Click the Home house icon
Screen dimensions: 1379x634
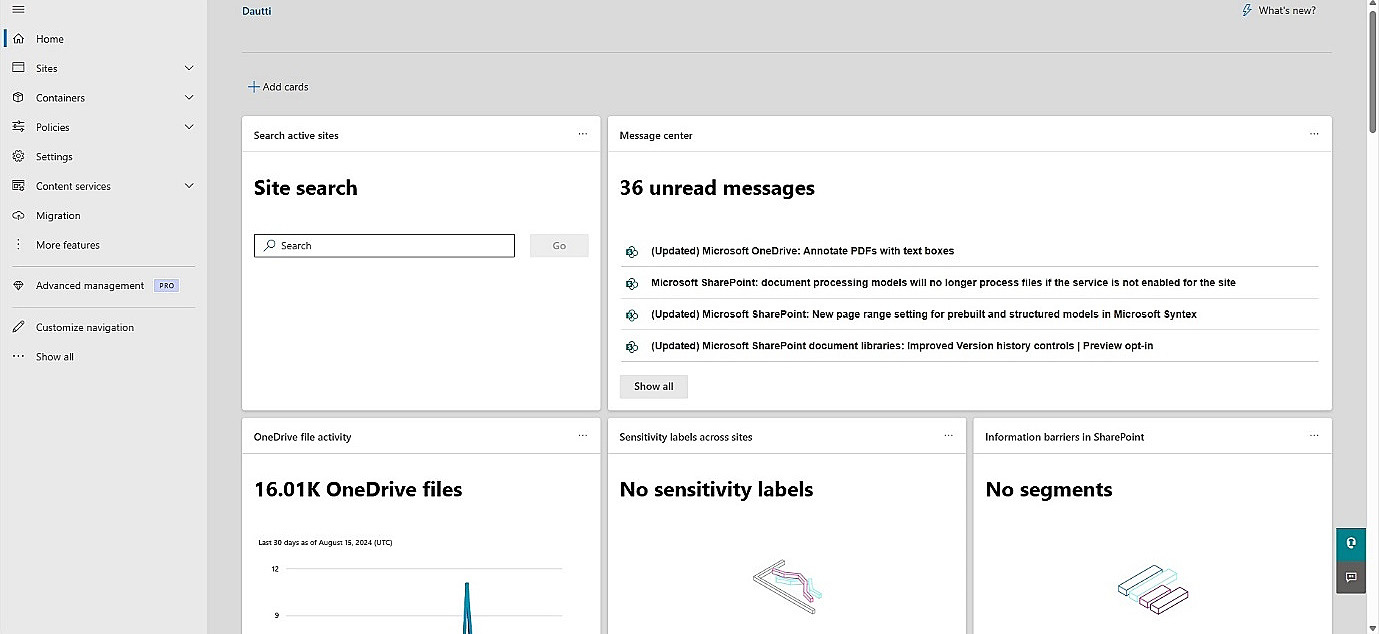point(18,39)
